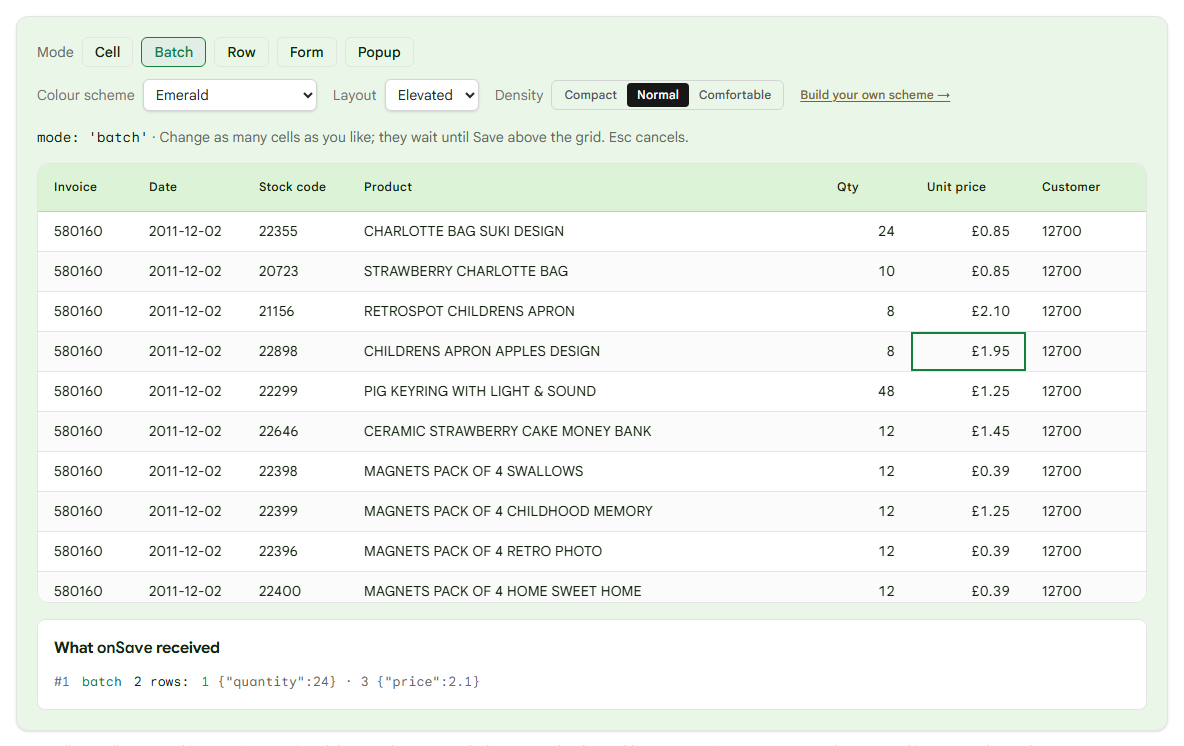Open the Colour scheme Emerald dropdown
The image size is (1184, 746).
pyautogui.click(x=230, y=95)
